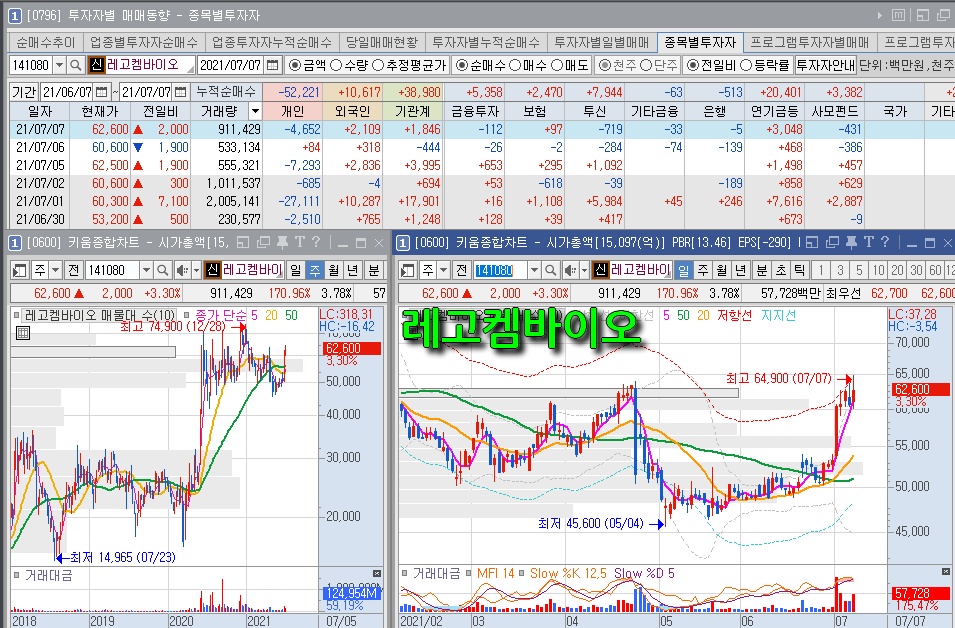Open the code dropdown in right chart toolbar
The image size is (955, 628).
point(534,270)
